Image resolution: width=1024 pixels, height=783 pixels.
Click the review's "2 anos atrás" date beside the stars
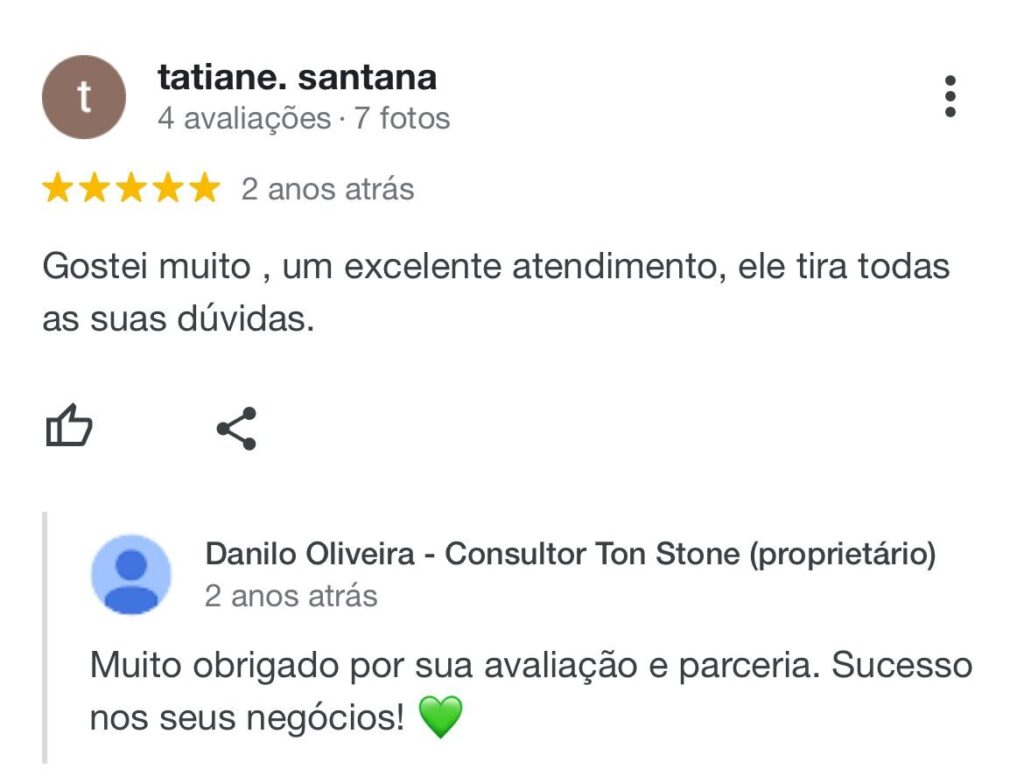[328, 189]
